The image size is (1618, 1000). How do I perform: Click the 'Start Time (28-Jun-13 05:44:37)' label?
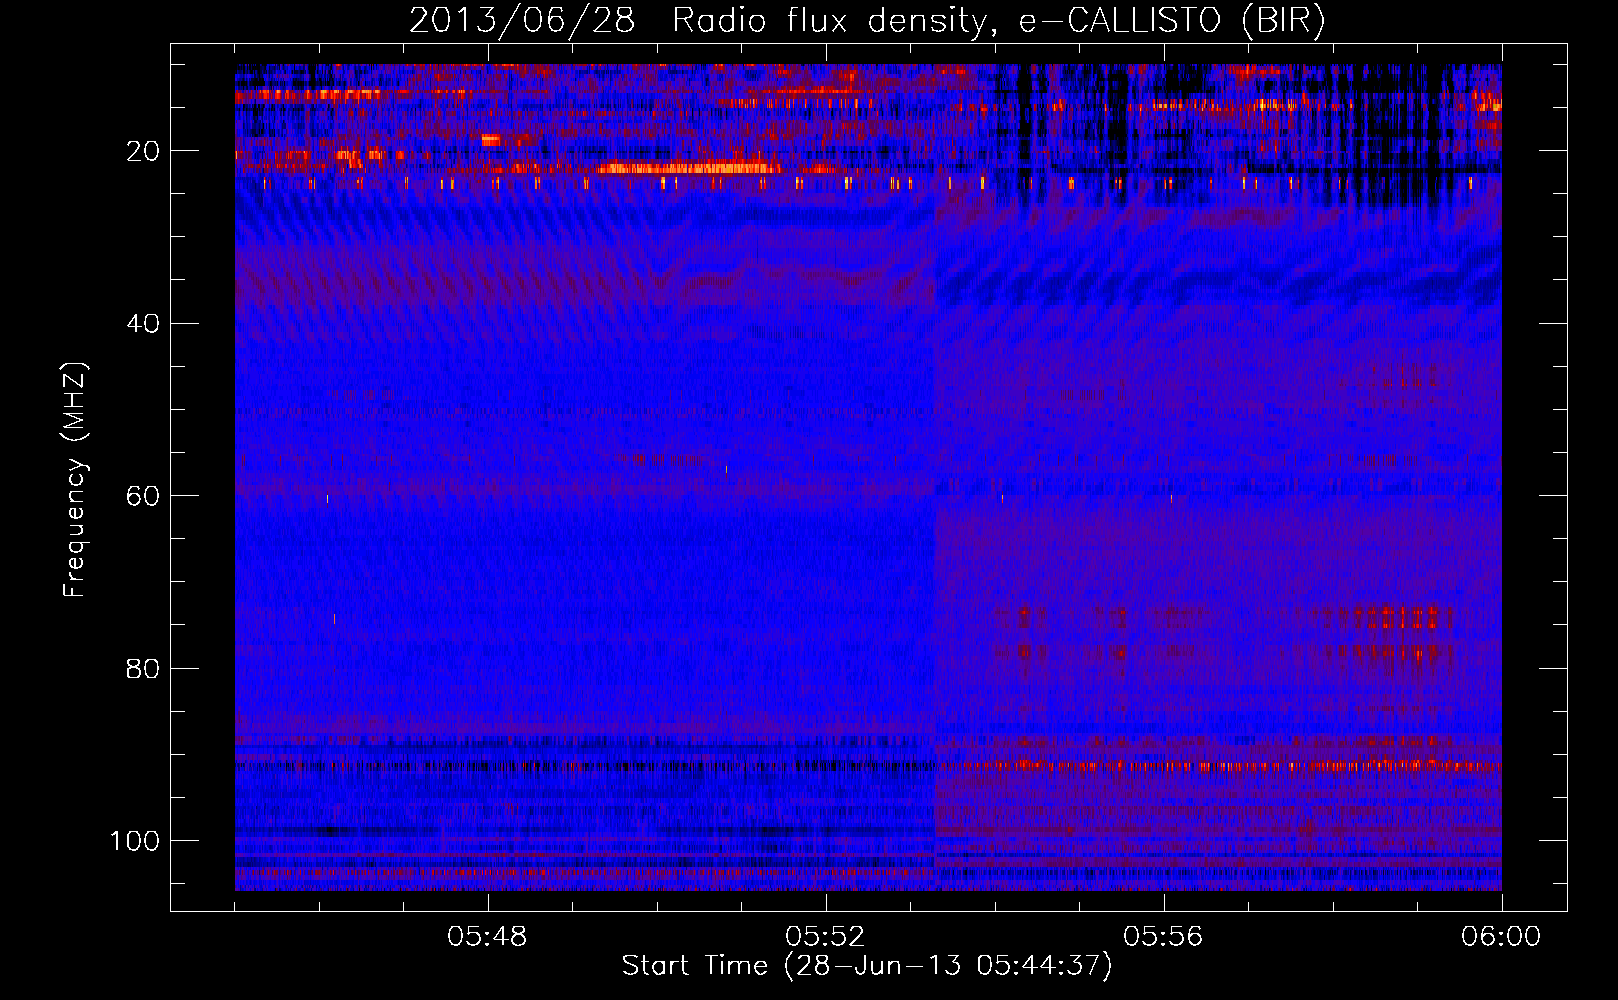pyautogui.click(x=867, y=966)
